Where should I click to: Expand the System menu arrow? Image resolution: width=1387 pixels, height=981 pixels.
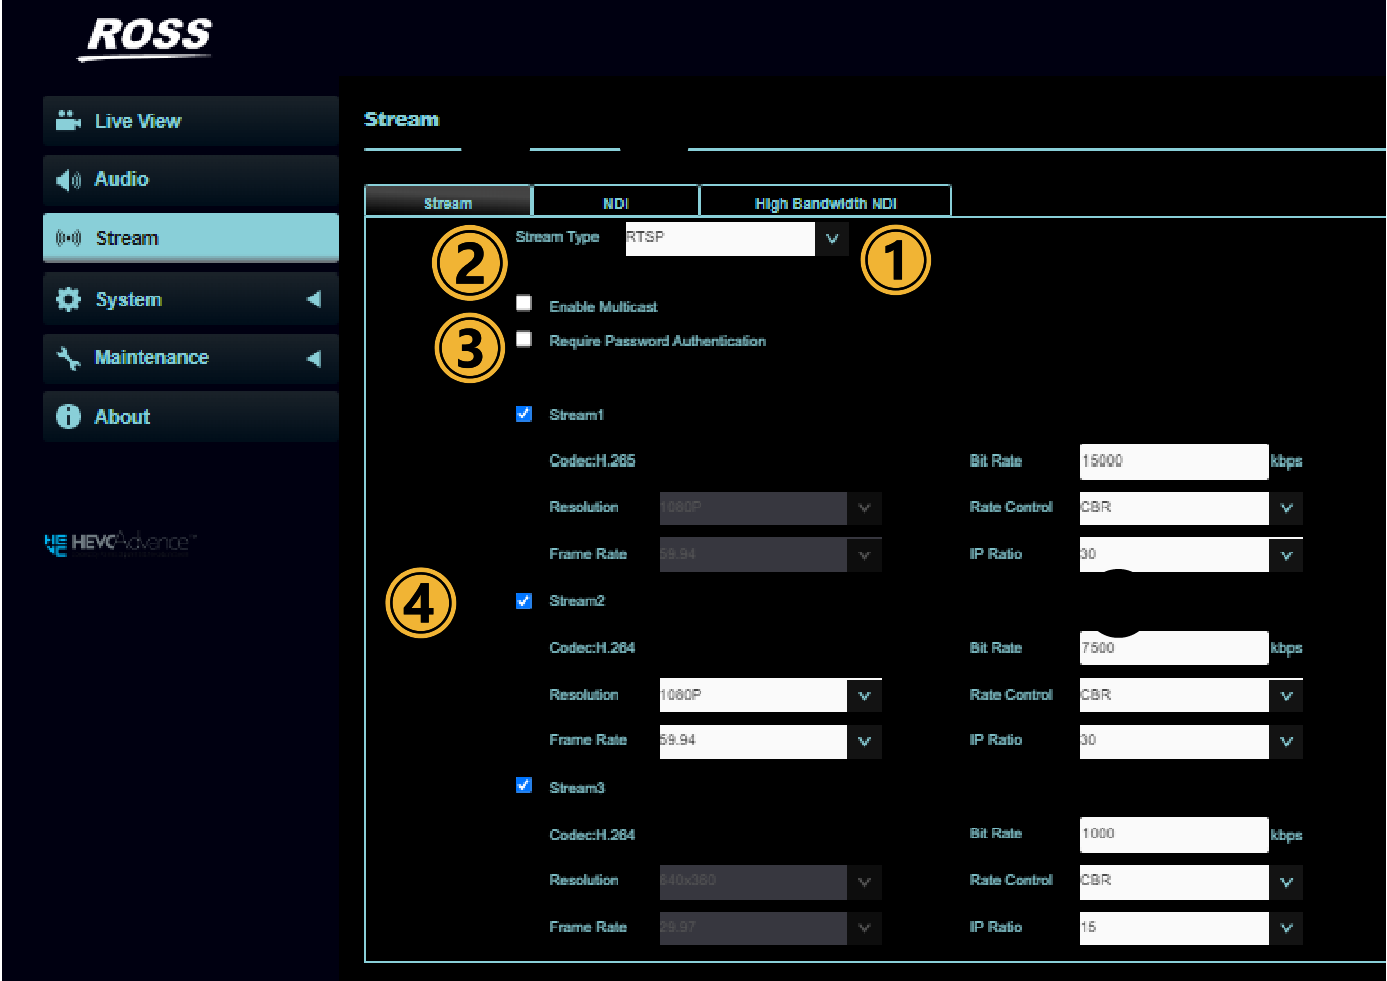tap(314, 299)
